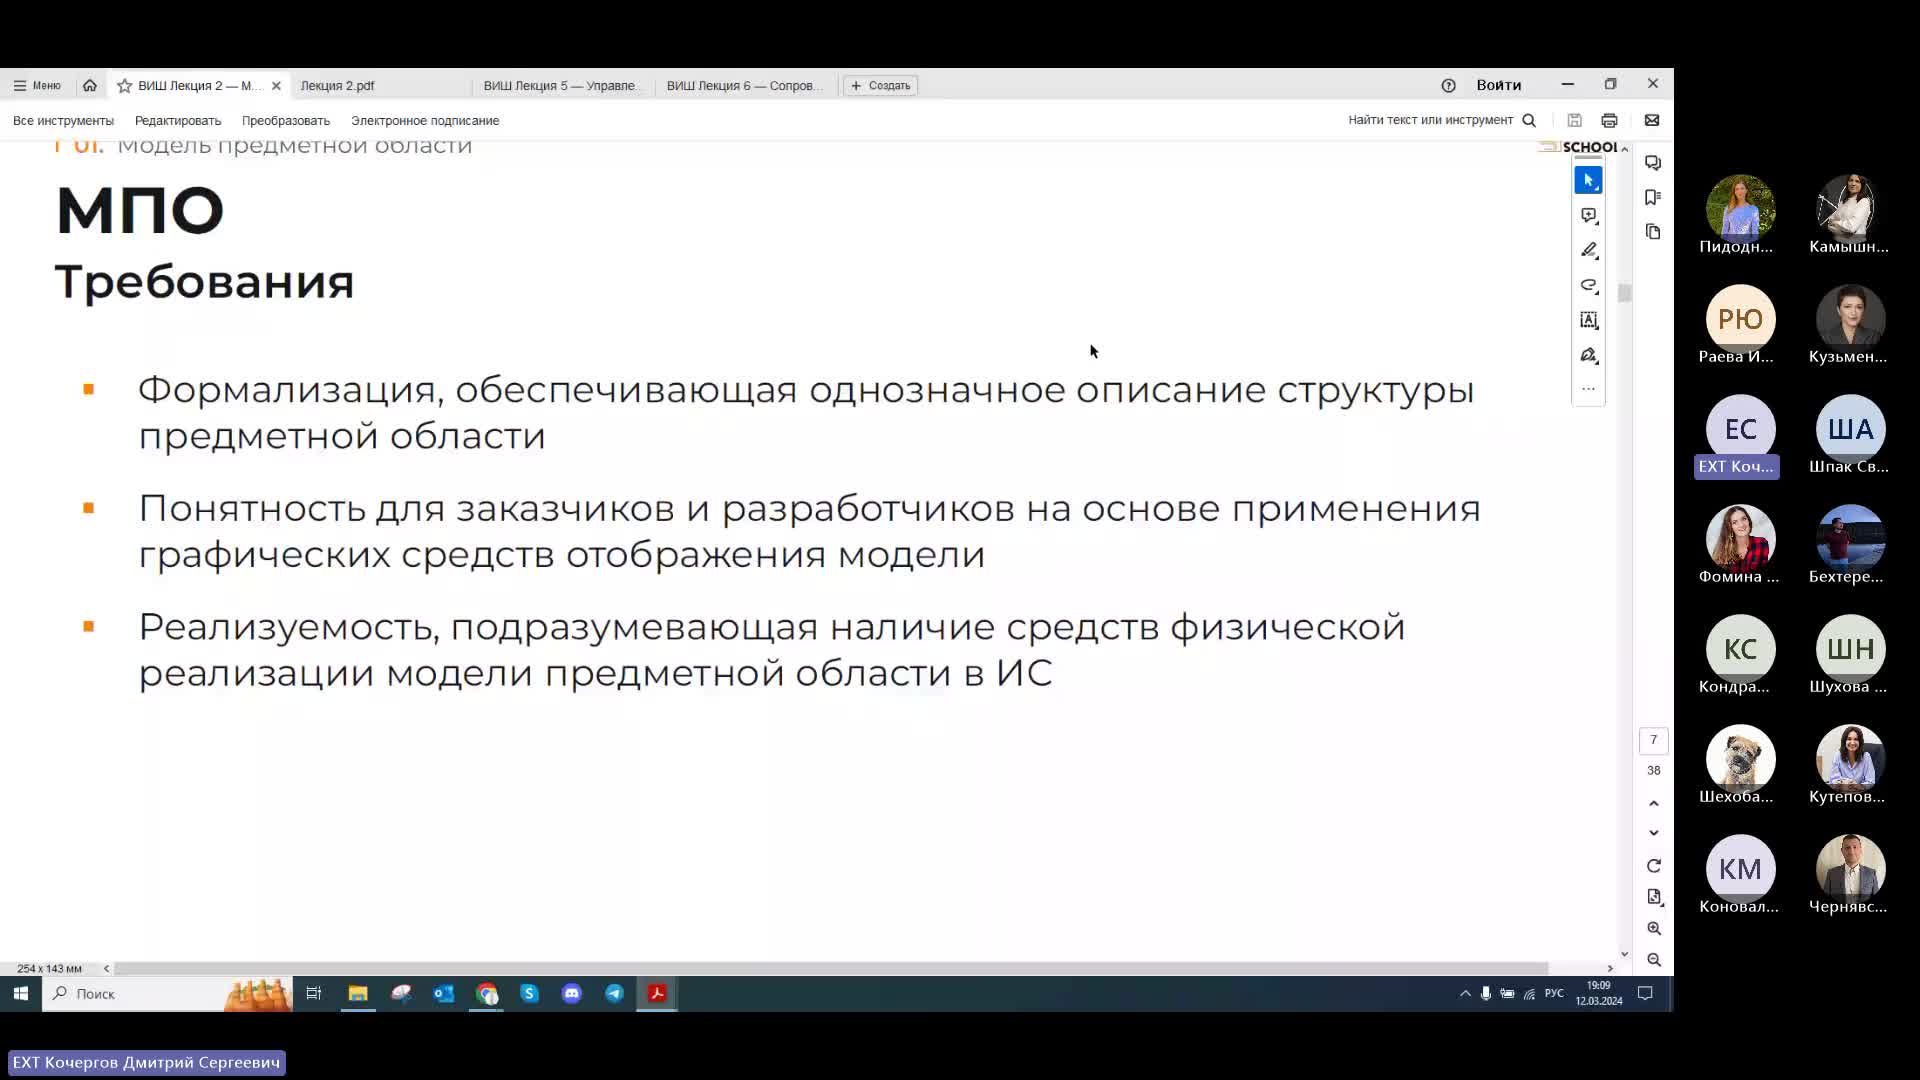Open the Help question mark icon
The height and width of the screenshot is (1080, 1920).
[x=1448, y=85]
